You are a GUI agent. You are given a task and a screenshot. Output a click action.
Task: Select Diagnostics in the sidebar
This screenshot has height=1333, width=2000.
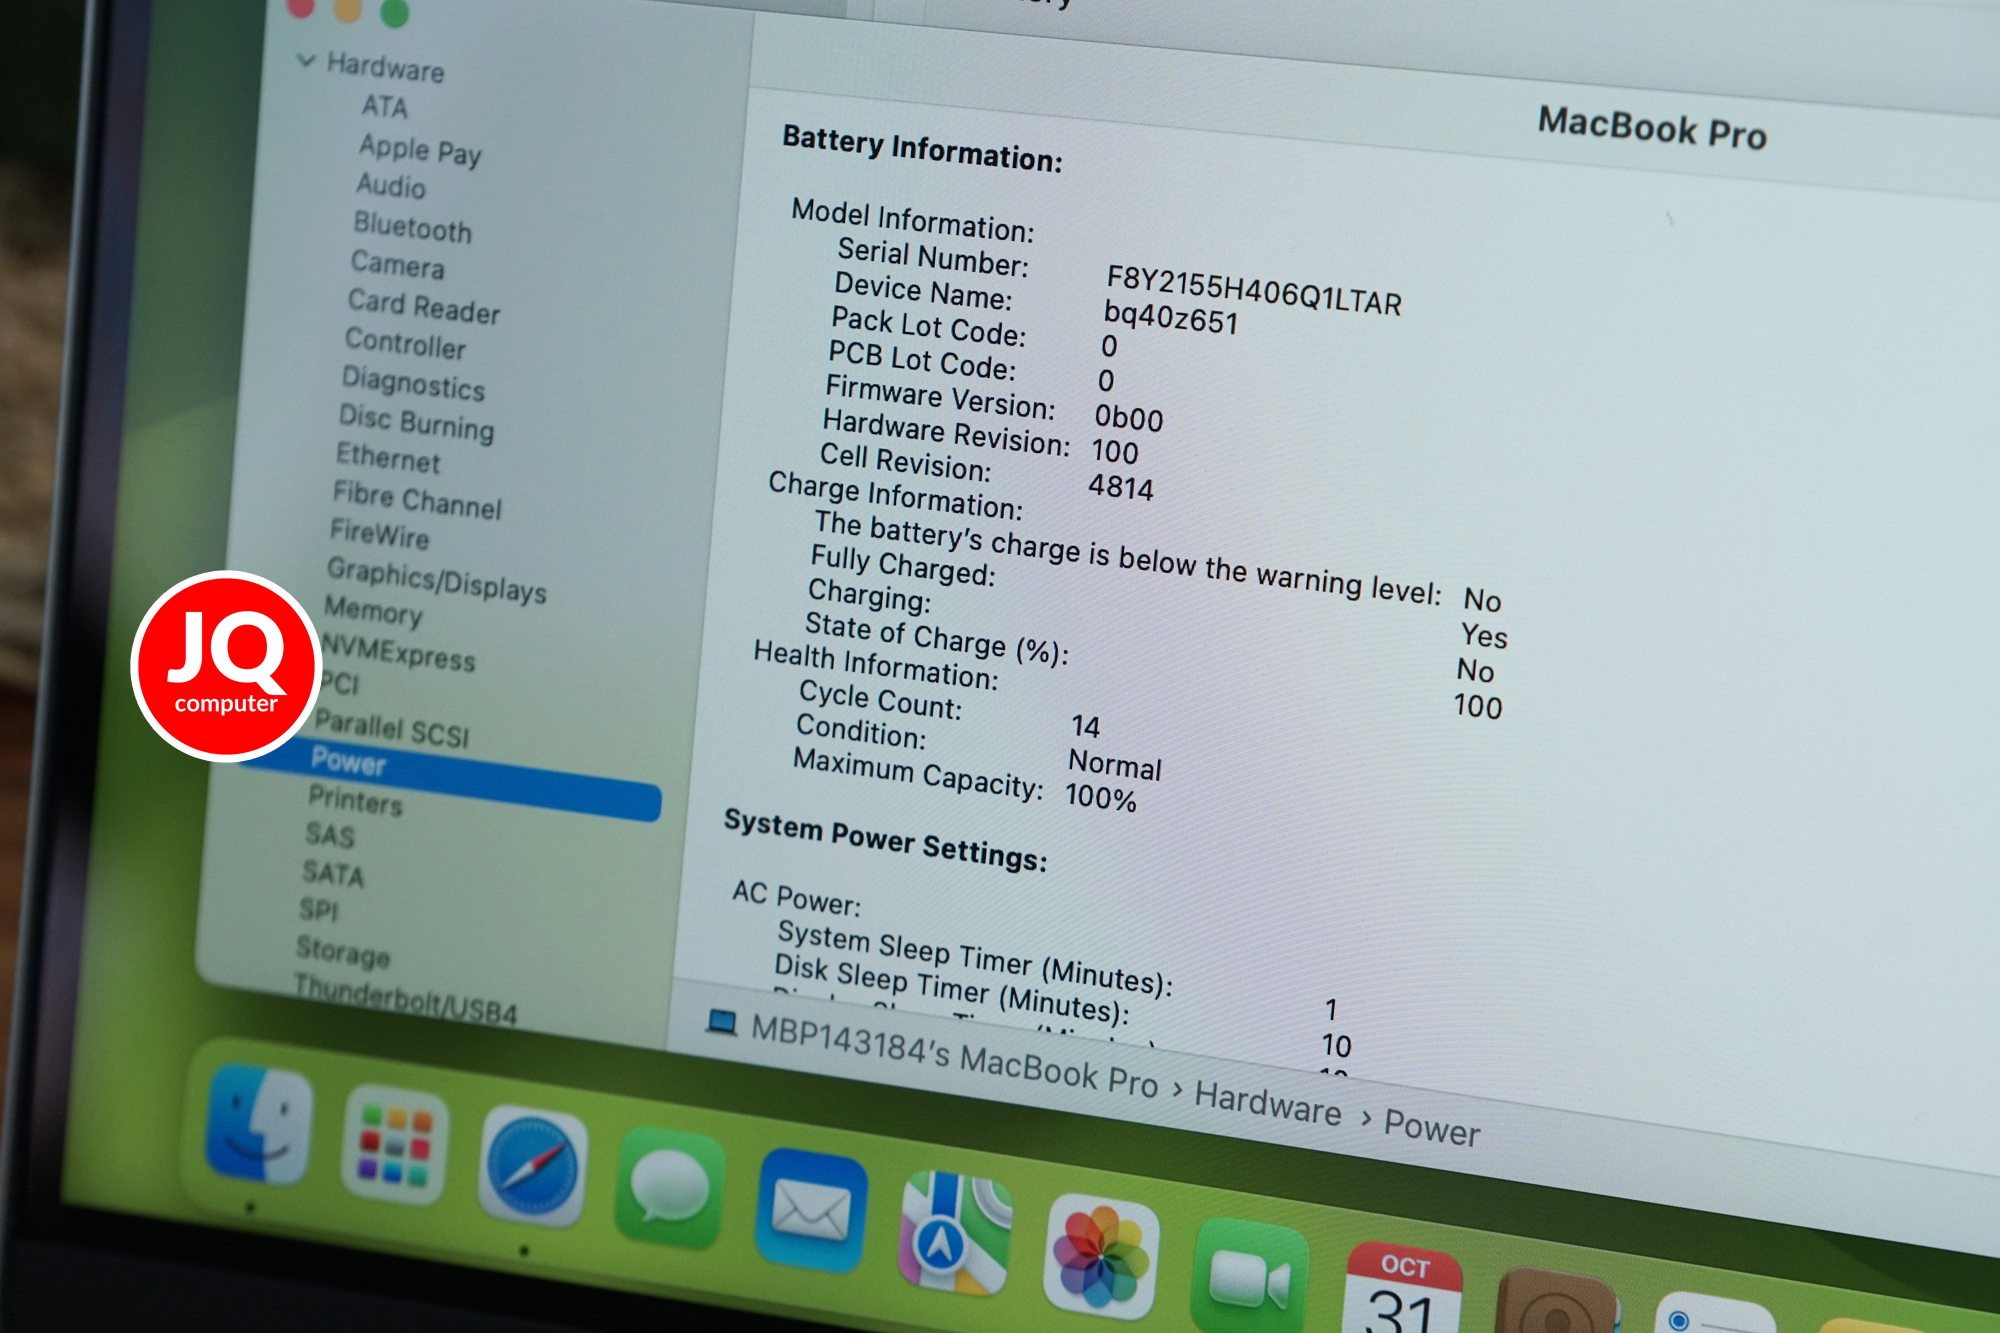(x=413, y=382)
